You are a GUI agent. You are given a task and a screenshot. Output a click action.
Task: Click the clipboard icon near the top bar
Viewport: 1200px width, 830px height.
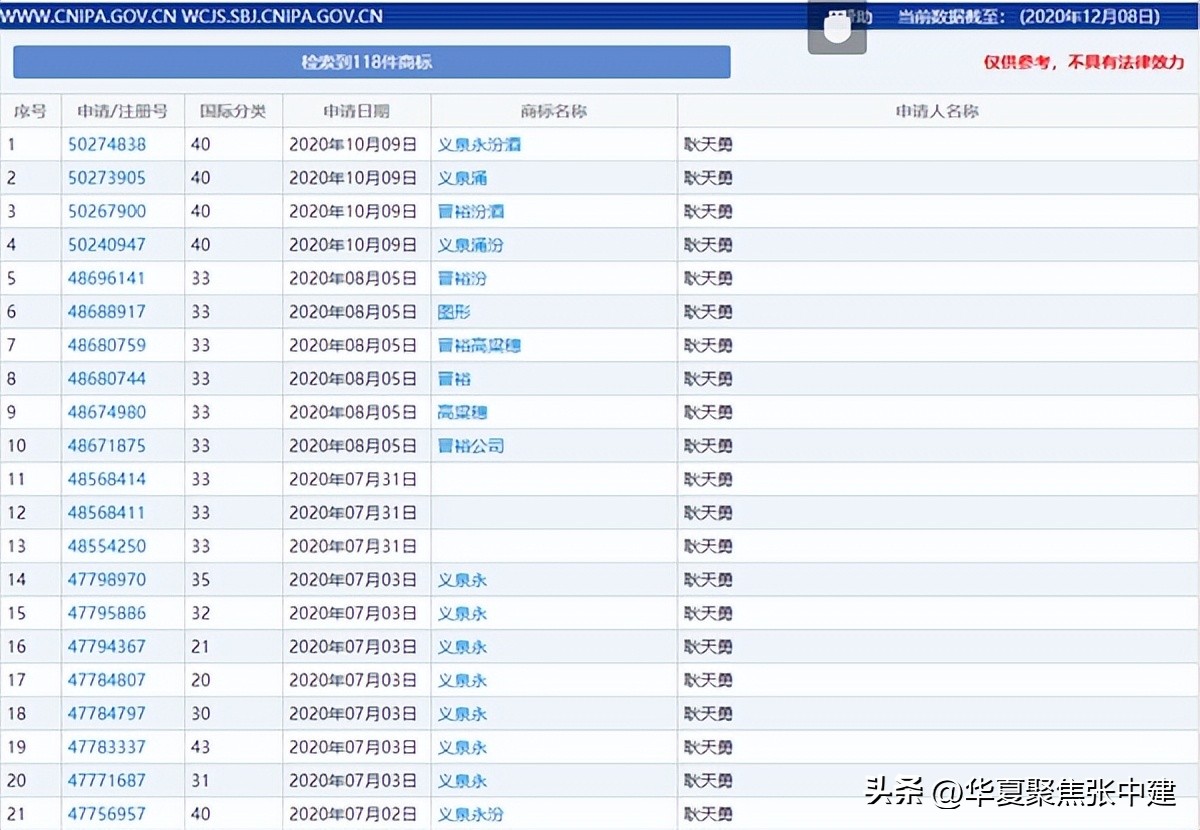pyautogui.click(x=835, y=26)
